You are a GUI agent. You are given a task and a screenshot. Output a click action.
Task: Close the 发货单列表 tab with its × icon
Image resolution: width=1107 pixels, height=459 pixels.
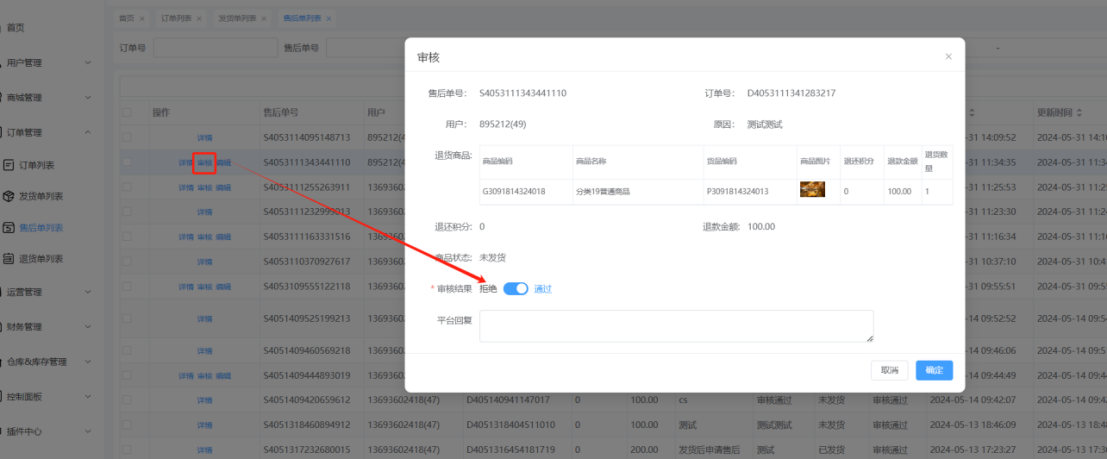(264, 18)
